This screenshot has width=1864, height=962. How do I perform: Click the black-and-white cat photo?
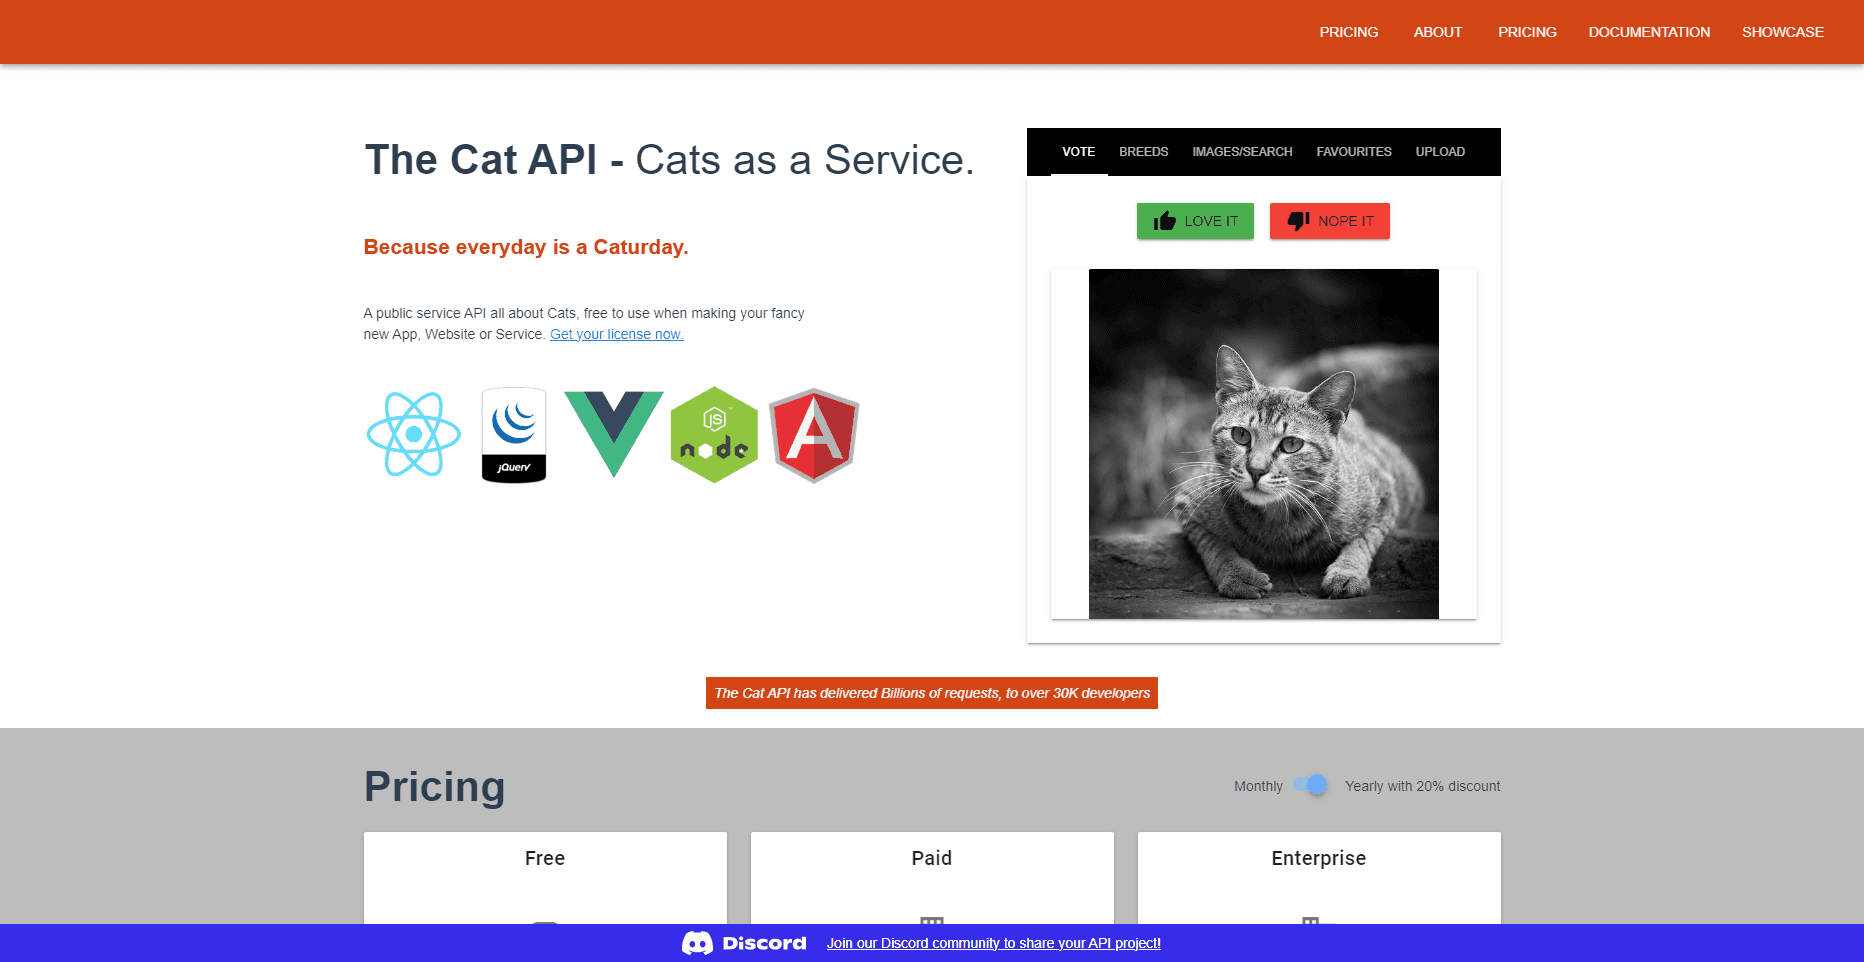pyautogui.click(x=1264, y=444)
